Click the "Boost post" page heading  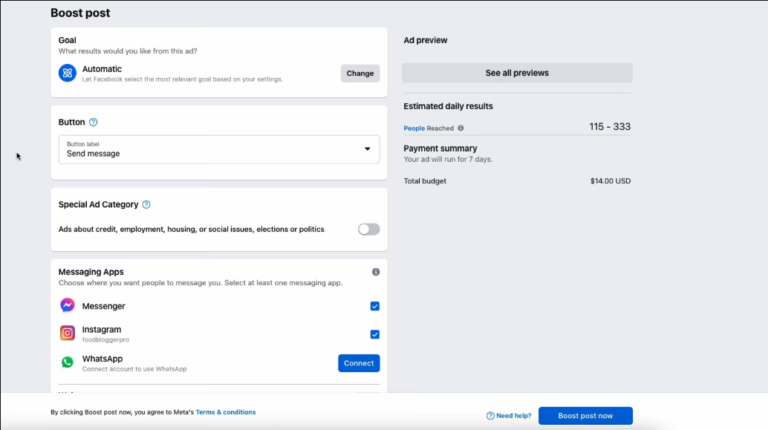click(x=80, y=13)
